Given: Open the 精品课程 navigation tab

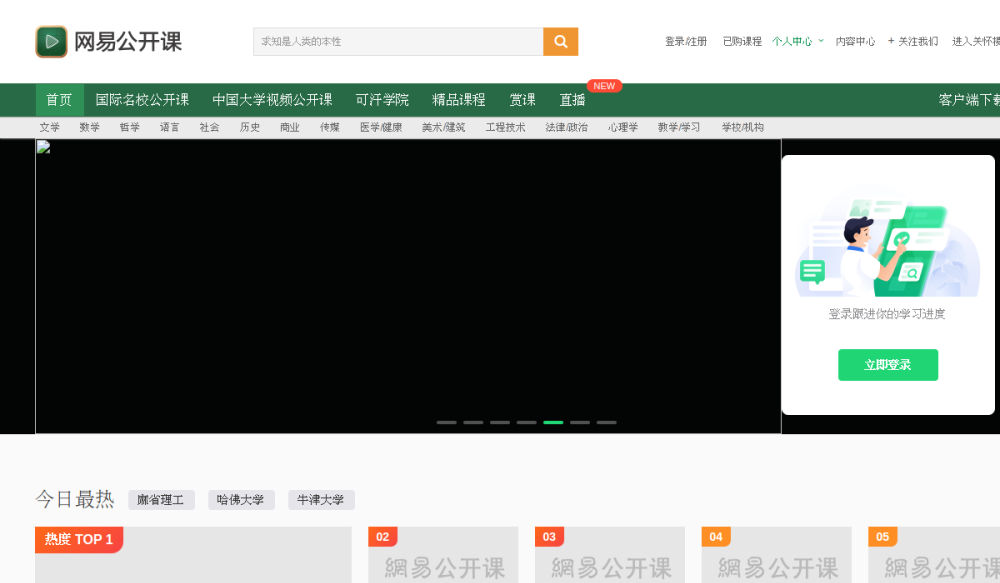Looking at the screenshot, I should coord(459,100).
